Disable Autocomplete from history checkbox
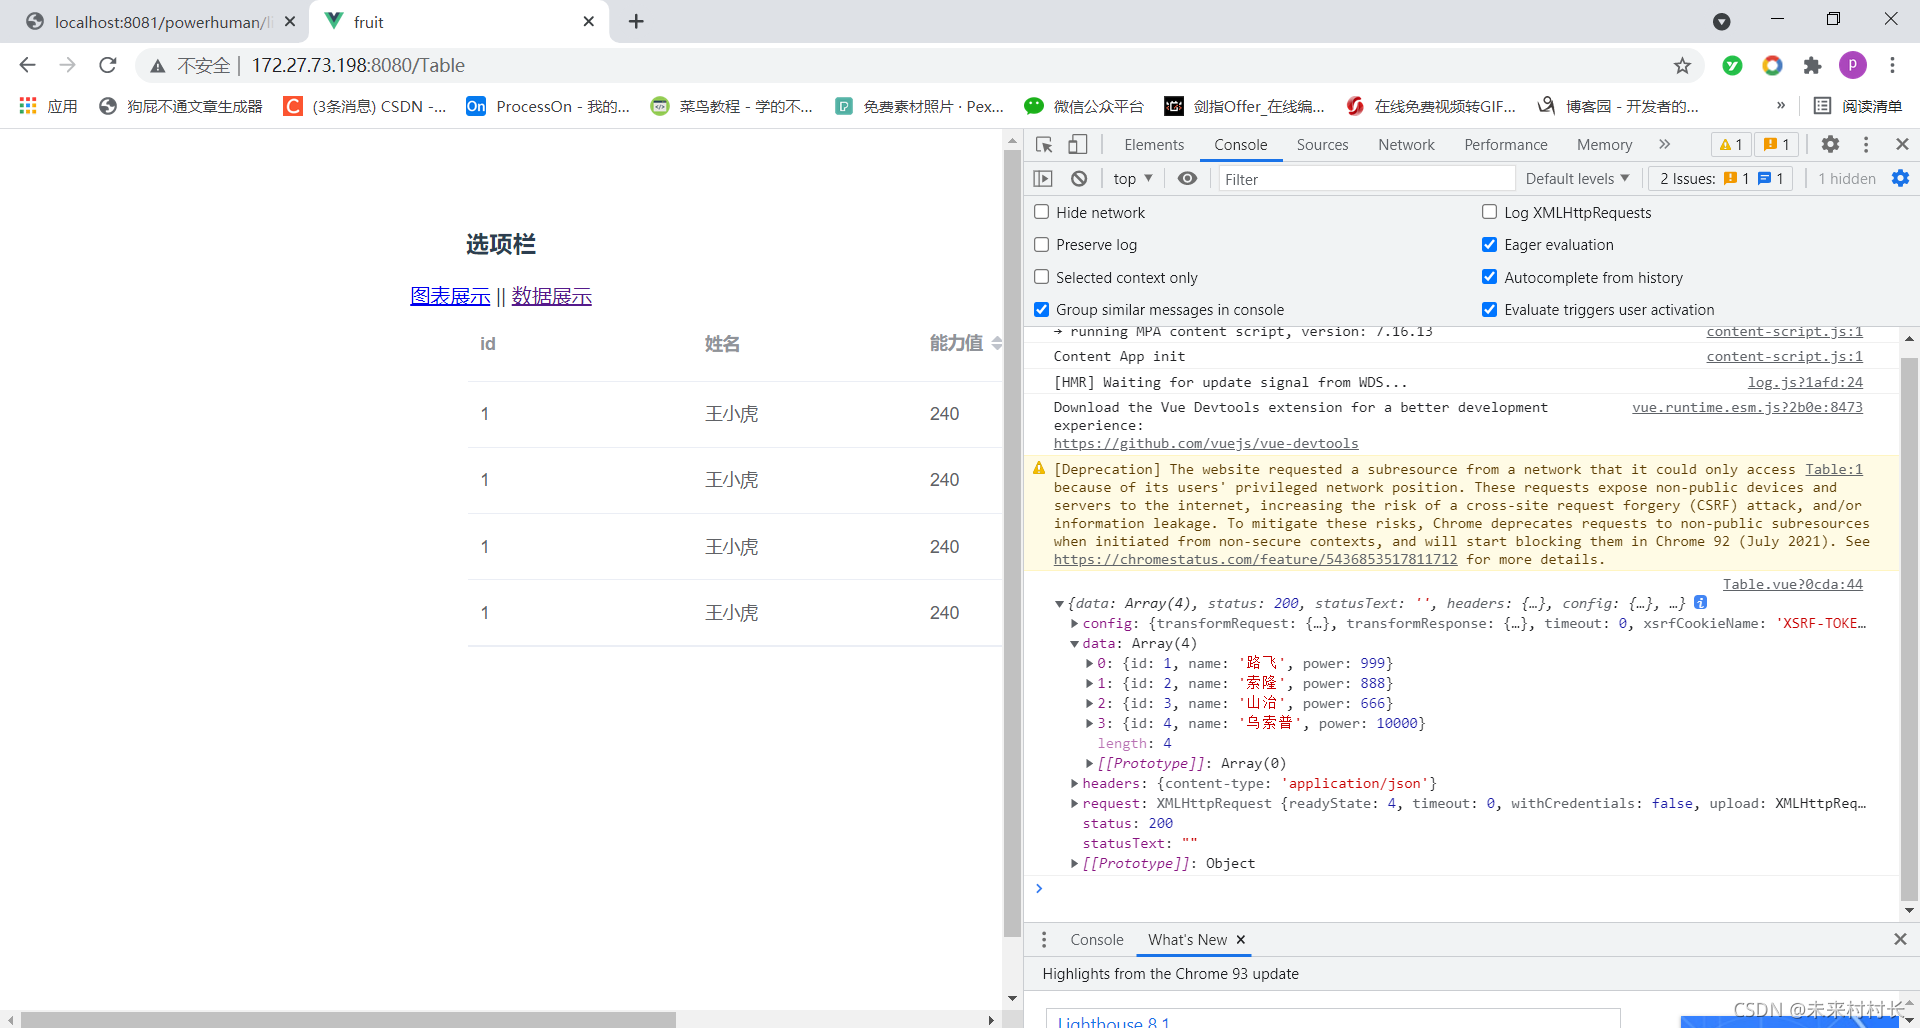The height and width of the screenshot is (1028, 1920). [1490, 277]
